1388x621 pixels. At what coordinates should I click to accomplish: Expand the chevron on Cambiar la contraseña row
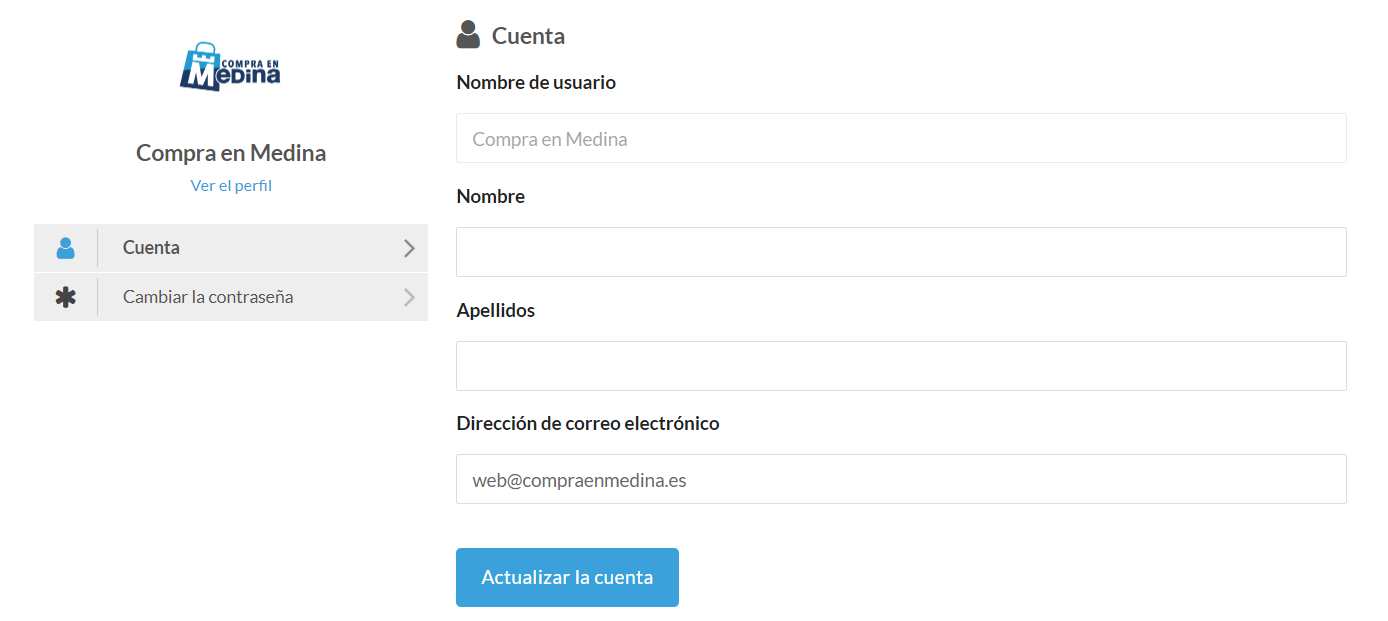[408, 297]
